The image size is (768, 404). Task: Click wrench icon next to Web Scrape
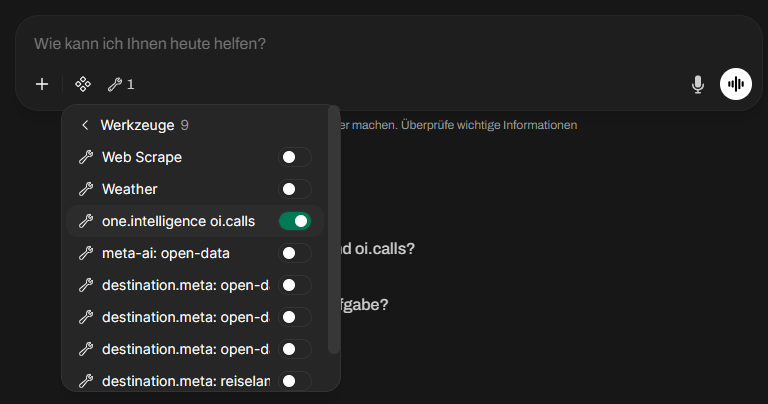(85, 157)
